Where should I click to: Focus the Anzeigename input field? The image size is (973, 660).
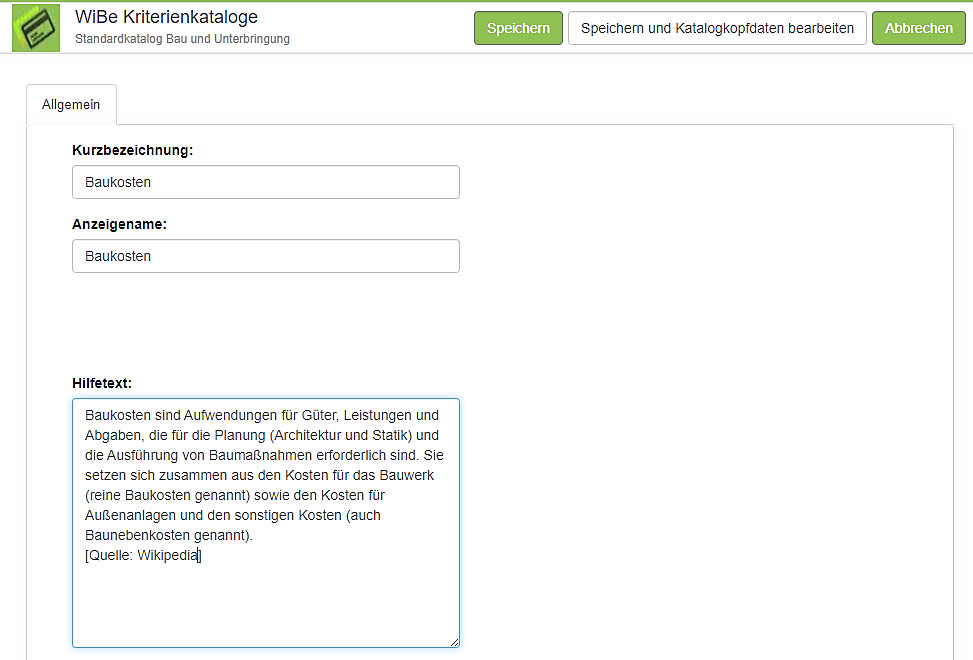click(266, 256)
